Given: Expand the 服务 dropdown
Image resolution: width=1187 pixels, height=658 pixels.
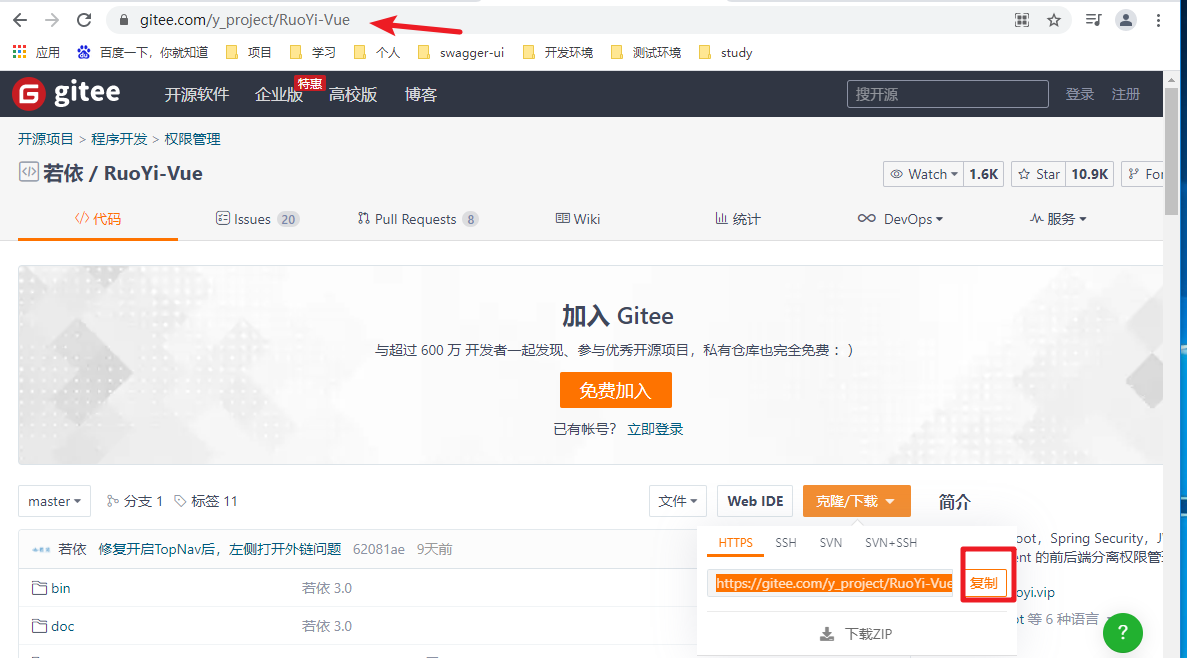Looking at the screenshot, I should point(1058,219).
